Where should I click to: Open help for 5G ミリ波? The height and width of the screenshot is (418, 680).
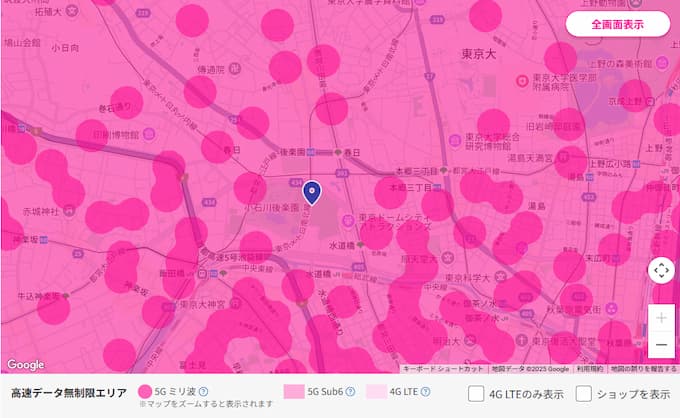tap(203, 392)
